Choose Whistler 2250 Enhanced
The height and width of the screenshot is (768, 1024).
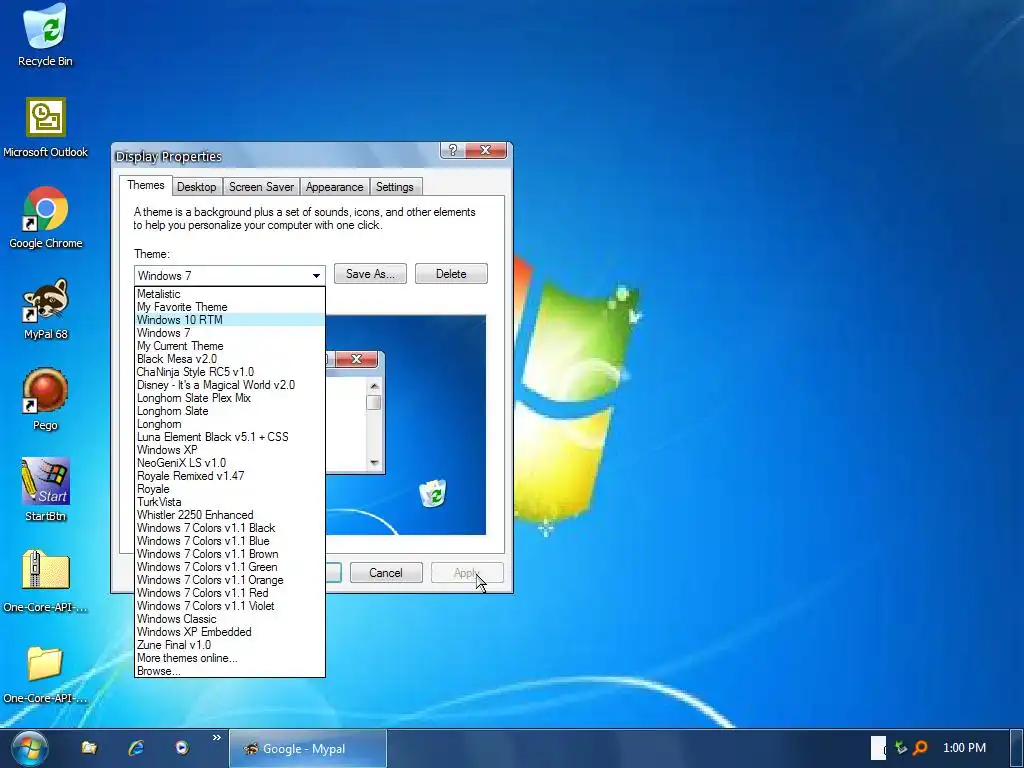coord(230,515)
